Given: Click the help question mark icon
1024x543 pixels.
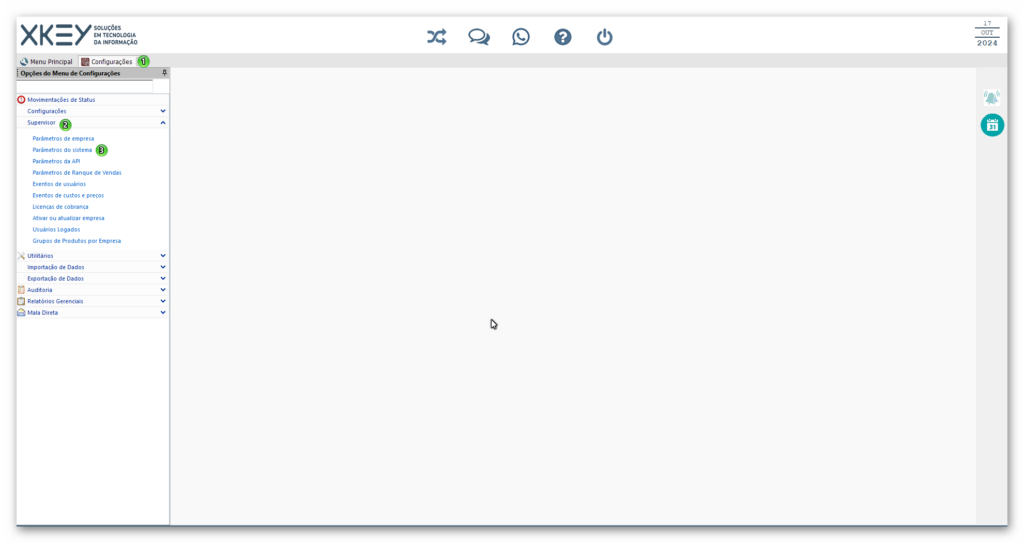Looking at the screenshot, I should coord(562,37).
